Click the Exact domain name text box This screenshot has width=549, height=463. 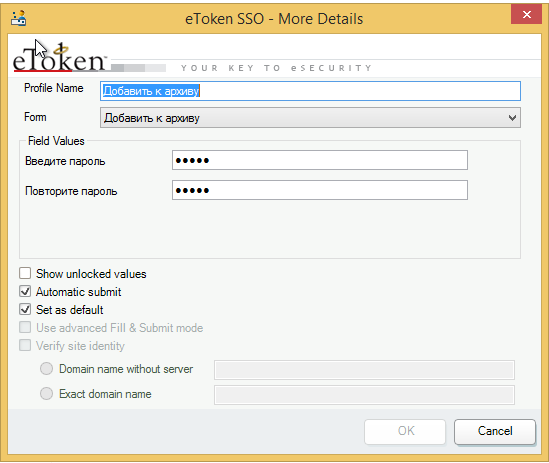point(364,395)
